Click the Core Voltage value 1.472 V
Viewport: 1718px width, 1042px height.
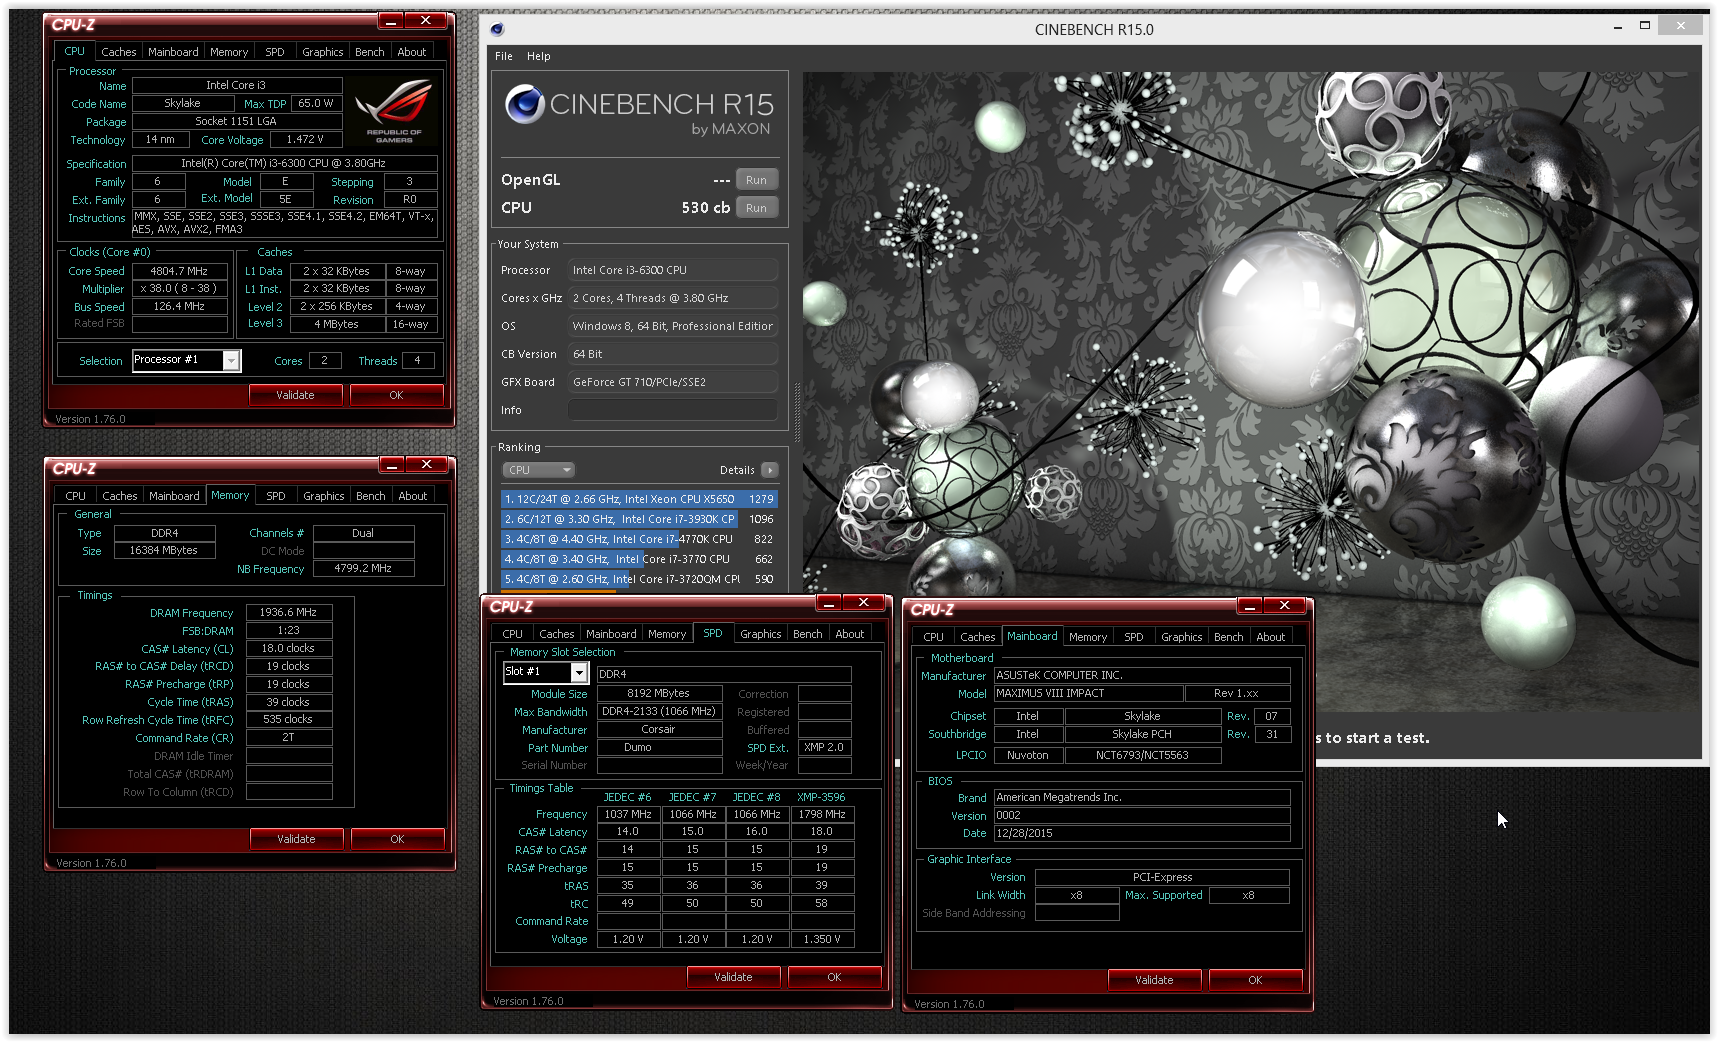click(305, 140)
